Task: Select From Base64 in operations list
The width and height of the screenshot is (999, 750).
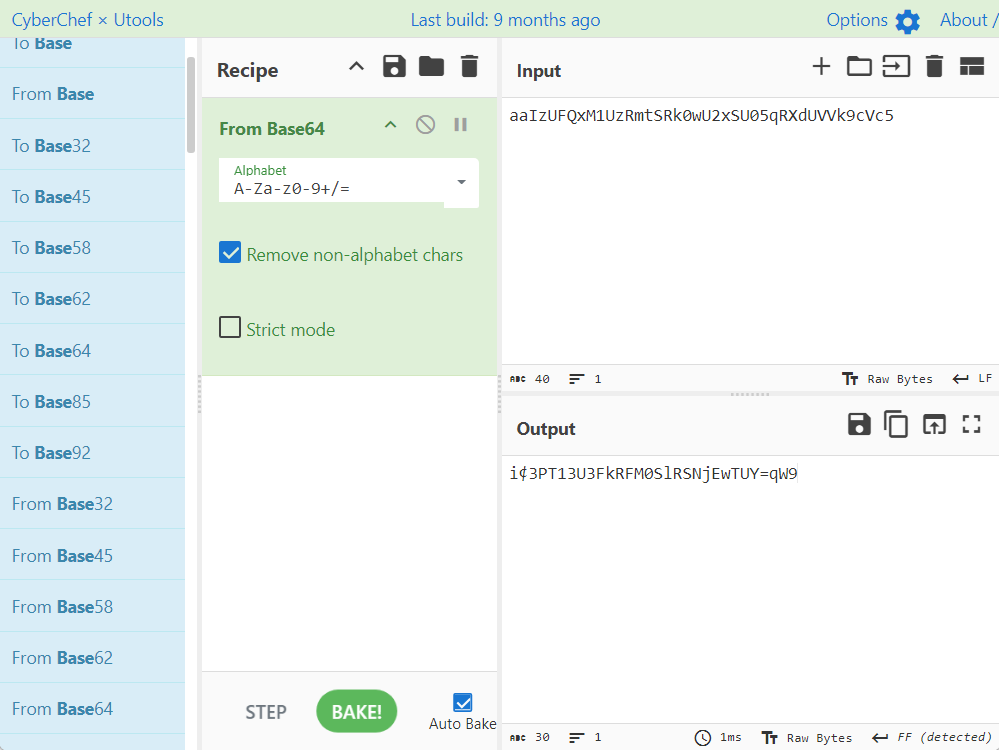Action: (x=92, y=709)
